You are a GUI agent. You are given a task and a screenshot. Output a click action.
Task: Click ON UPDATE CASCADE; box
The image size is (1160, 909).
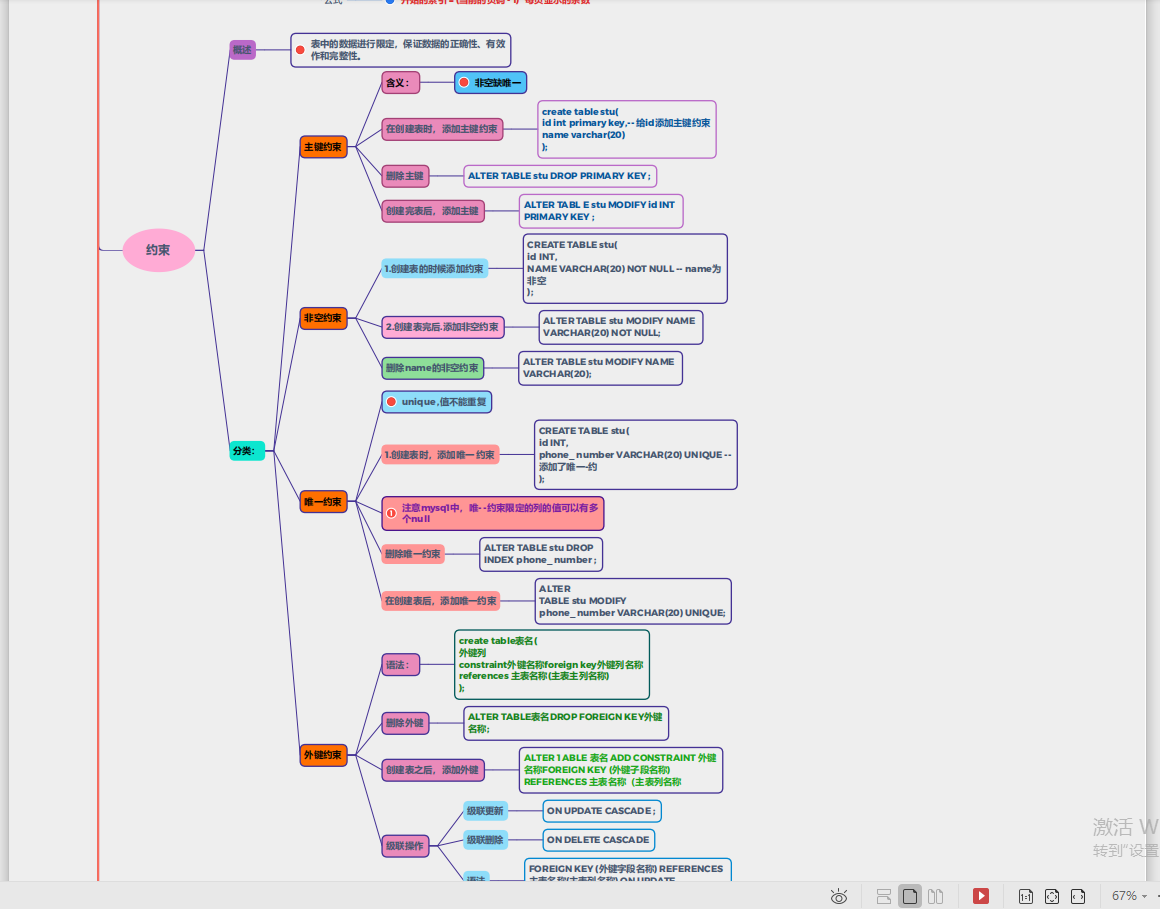point(601,811)
